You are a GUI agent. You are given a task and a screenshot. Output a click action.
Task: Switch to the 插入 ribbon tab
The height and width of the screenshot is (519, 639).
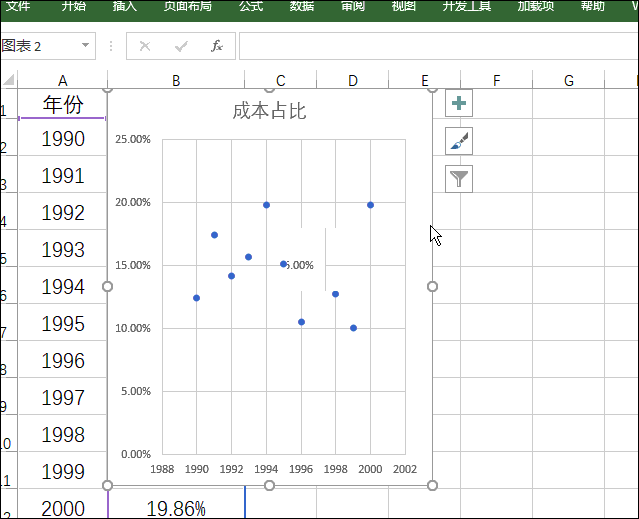point(125,6)
